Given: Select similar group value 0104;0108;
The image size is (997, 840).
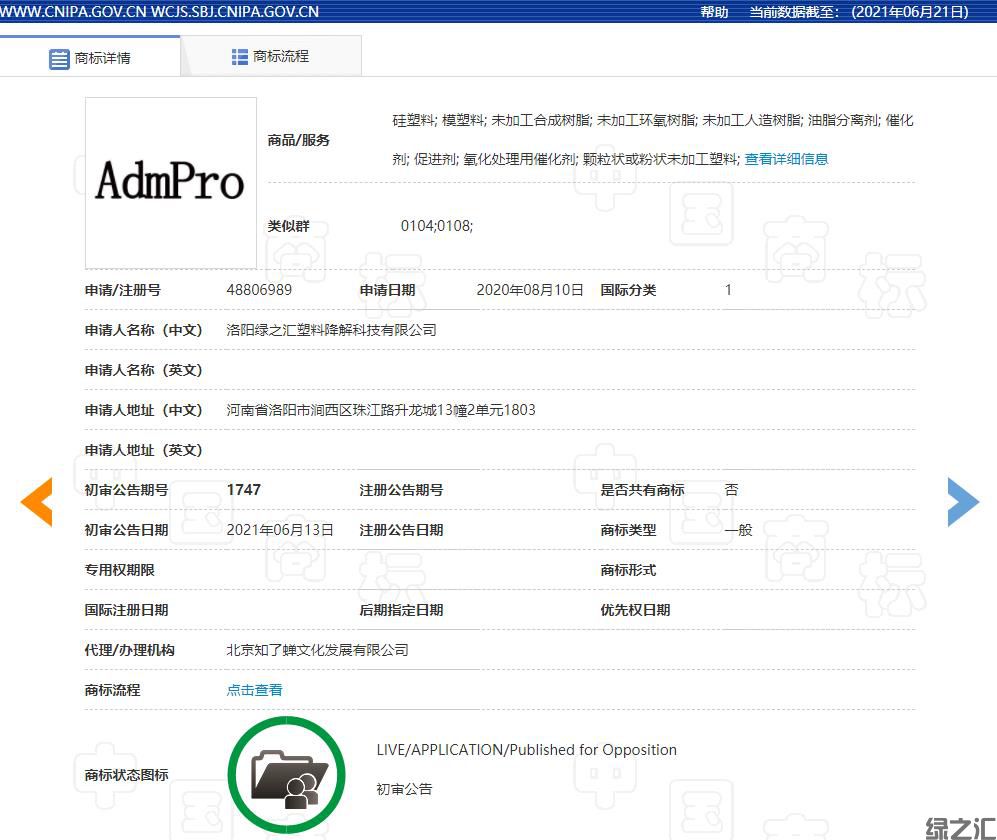Looking at the screenshot, I should pyautogui.click(x=437, y=226).
